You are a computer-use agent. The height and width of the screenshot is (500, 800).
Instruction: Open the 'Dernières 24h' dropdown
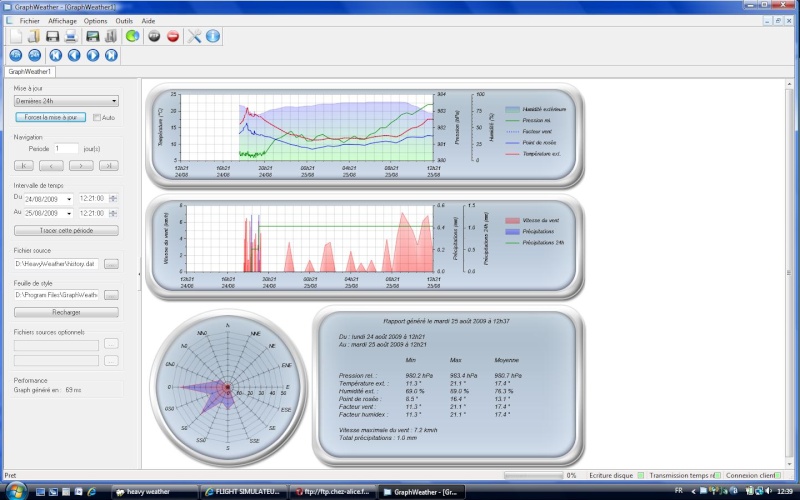[x=66, y=101]
